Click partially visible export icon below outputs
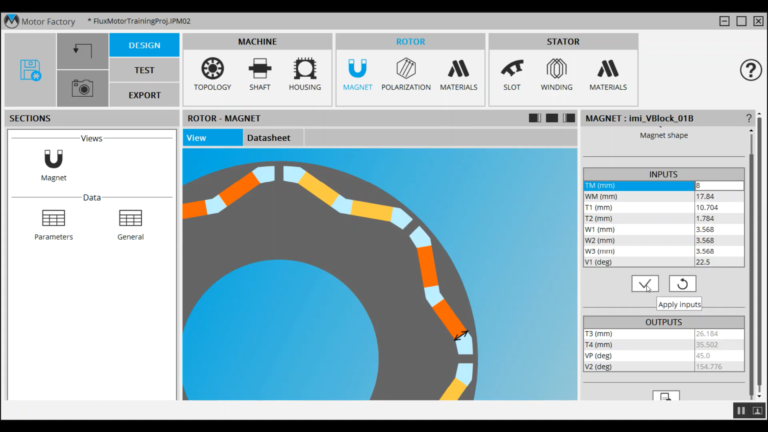The height and width of the screenshot is (432, 768). click(666, 396)
